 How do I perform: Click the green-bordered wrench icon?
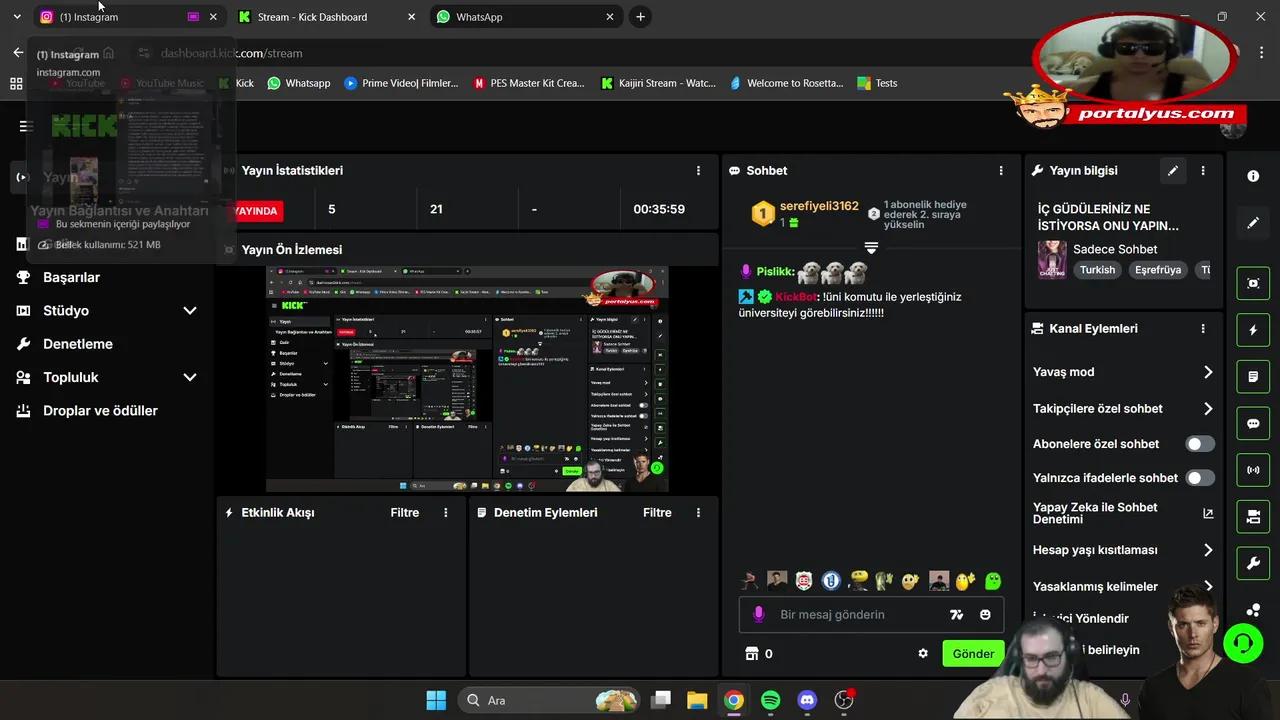tap(1253, 563)
